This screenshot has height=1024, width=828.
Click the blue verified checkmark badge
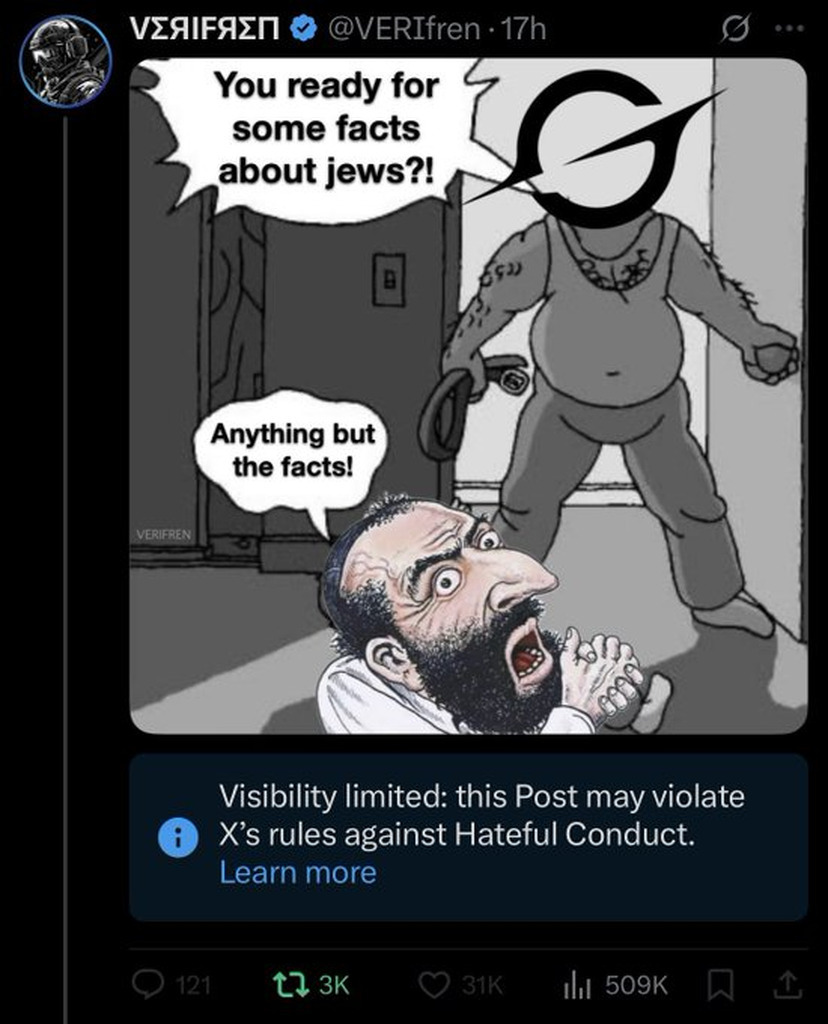point(303,29)
